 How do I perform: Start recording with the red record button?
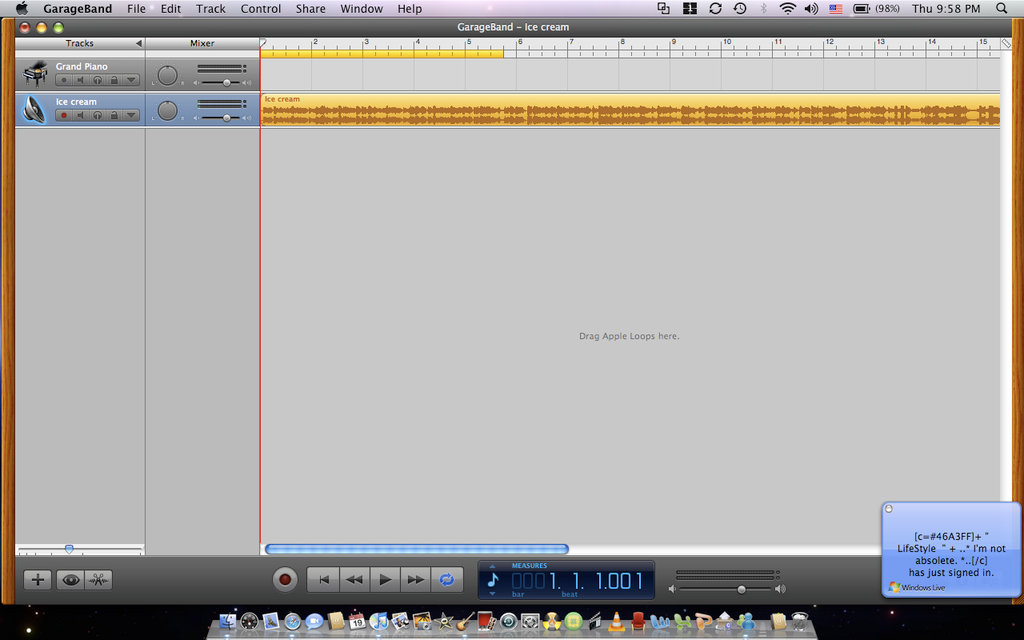pos(285,580)
